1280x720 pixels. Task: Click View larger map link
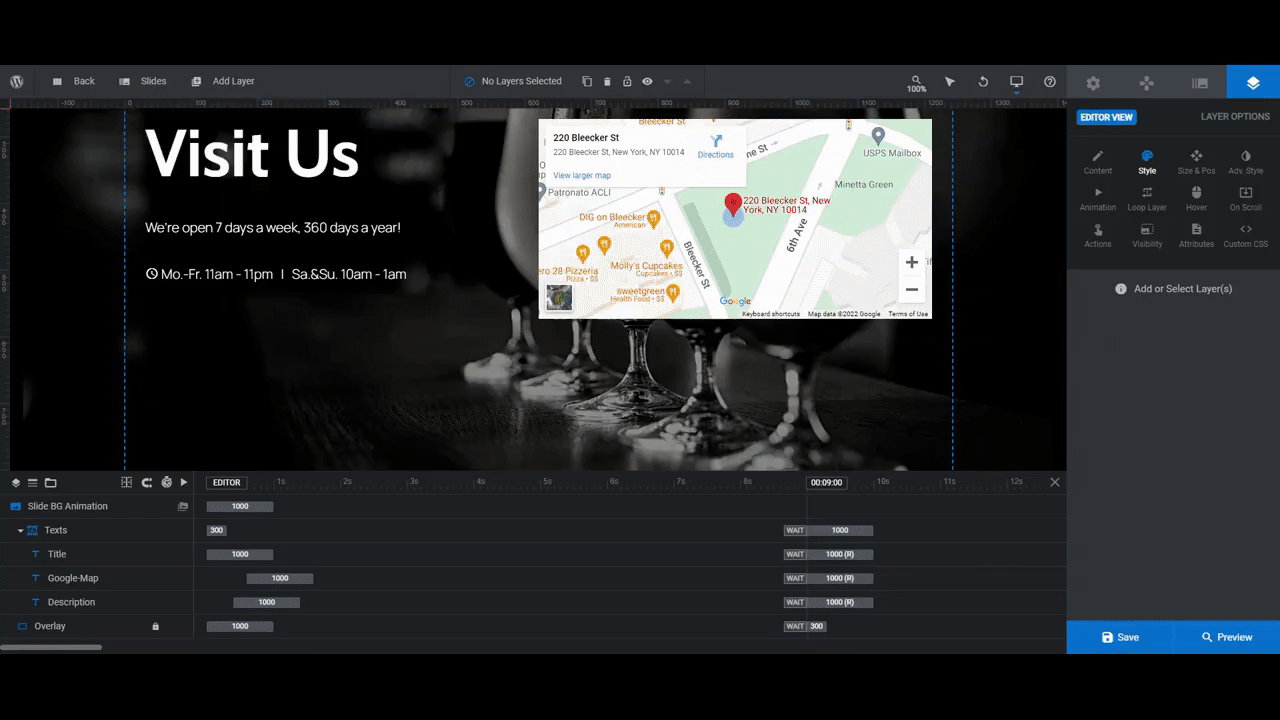[582, 175]
